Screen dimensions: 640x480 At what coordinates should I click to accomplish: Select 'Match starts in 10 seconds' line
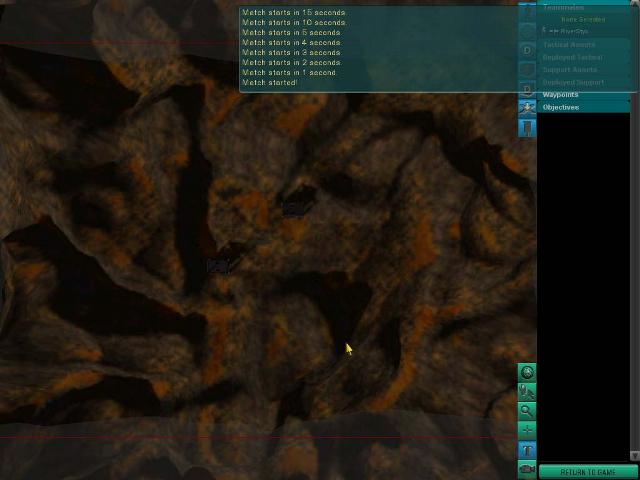click(294, 22)
